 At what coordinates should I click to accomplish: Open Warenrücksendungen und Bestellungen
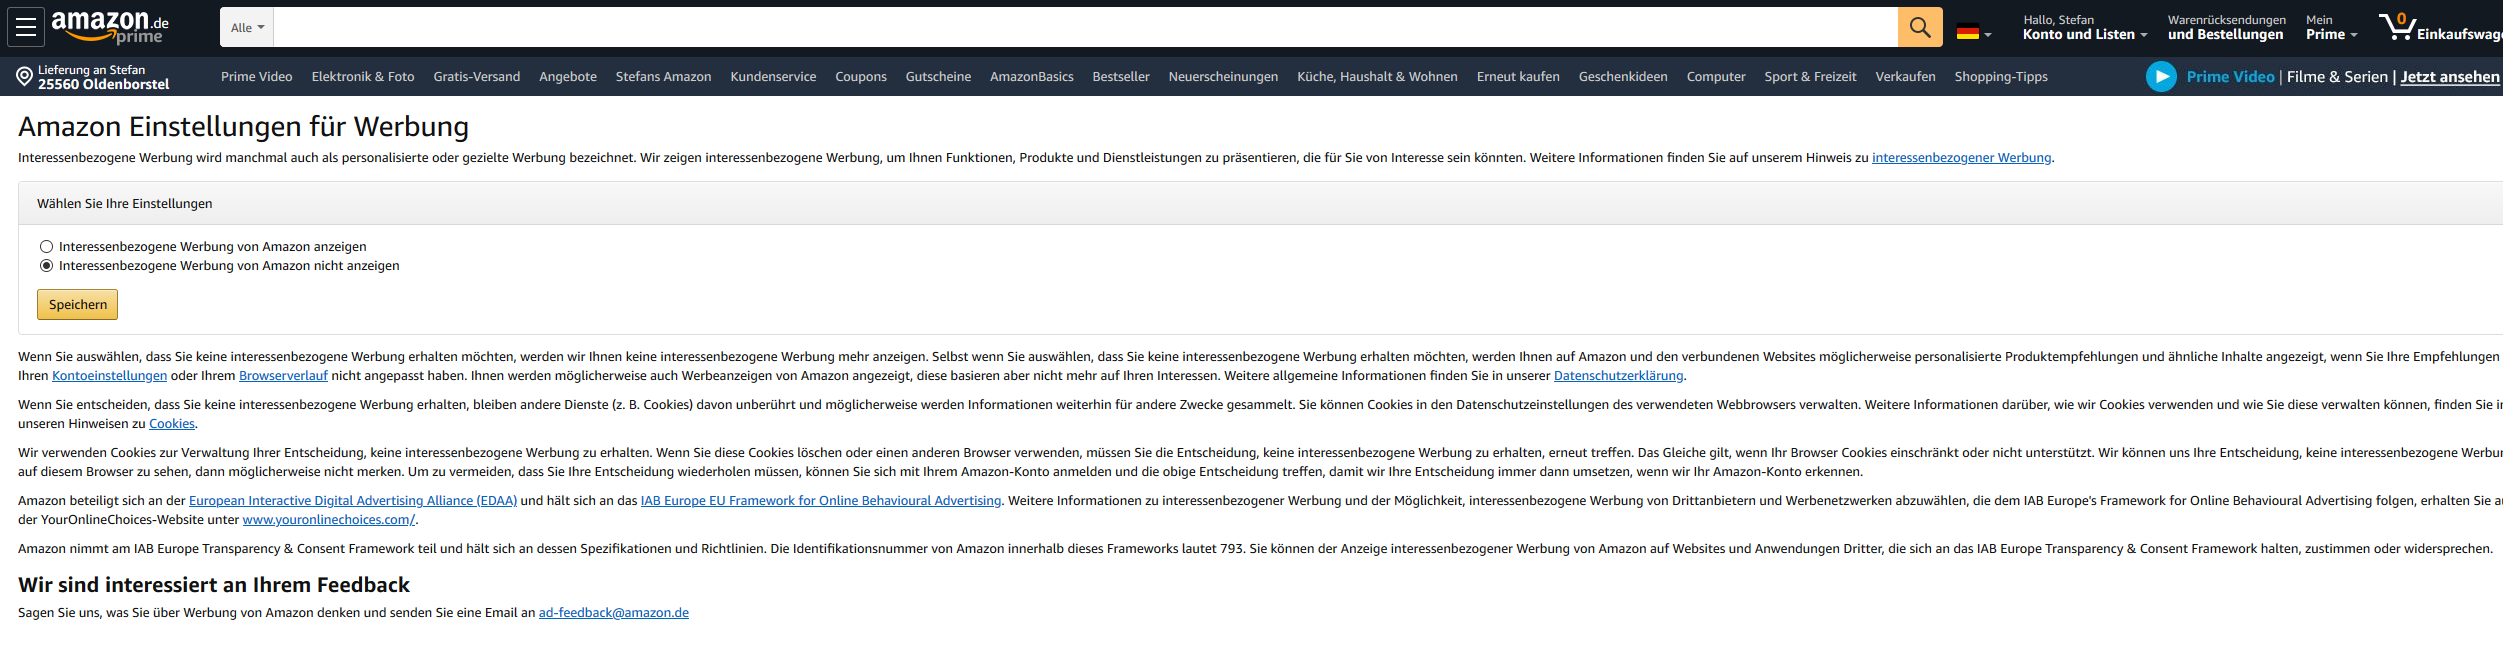[x=2226, y=27]
